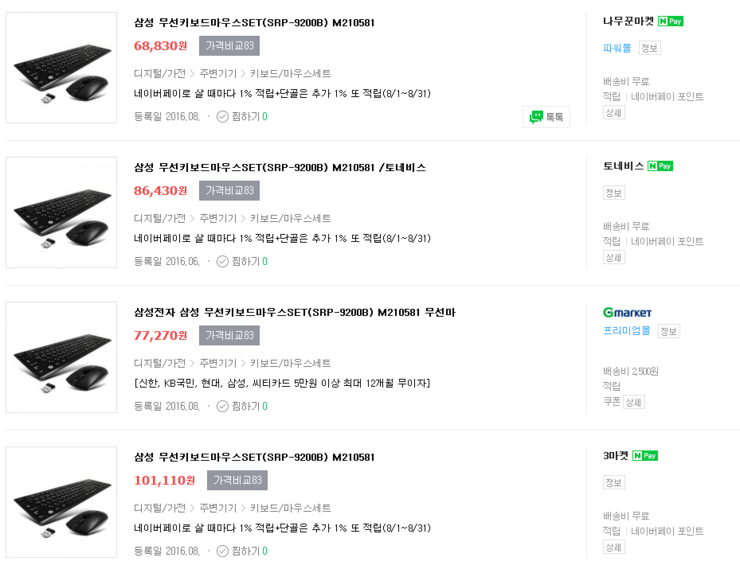Toggle 찜하기 on the 86,430원 listing
The height and width of the screenshot is (573, 740).
tap(241, 262)
